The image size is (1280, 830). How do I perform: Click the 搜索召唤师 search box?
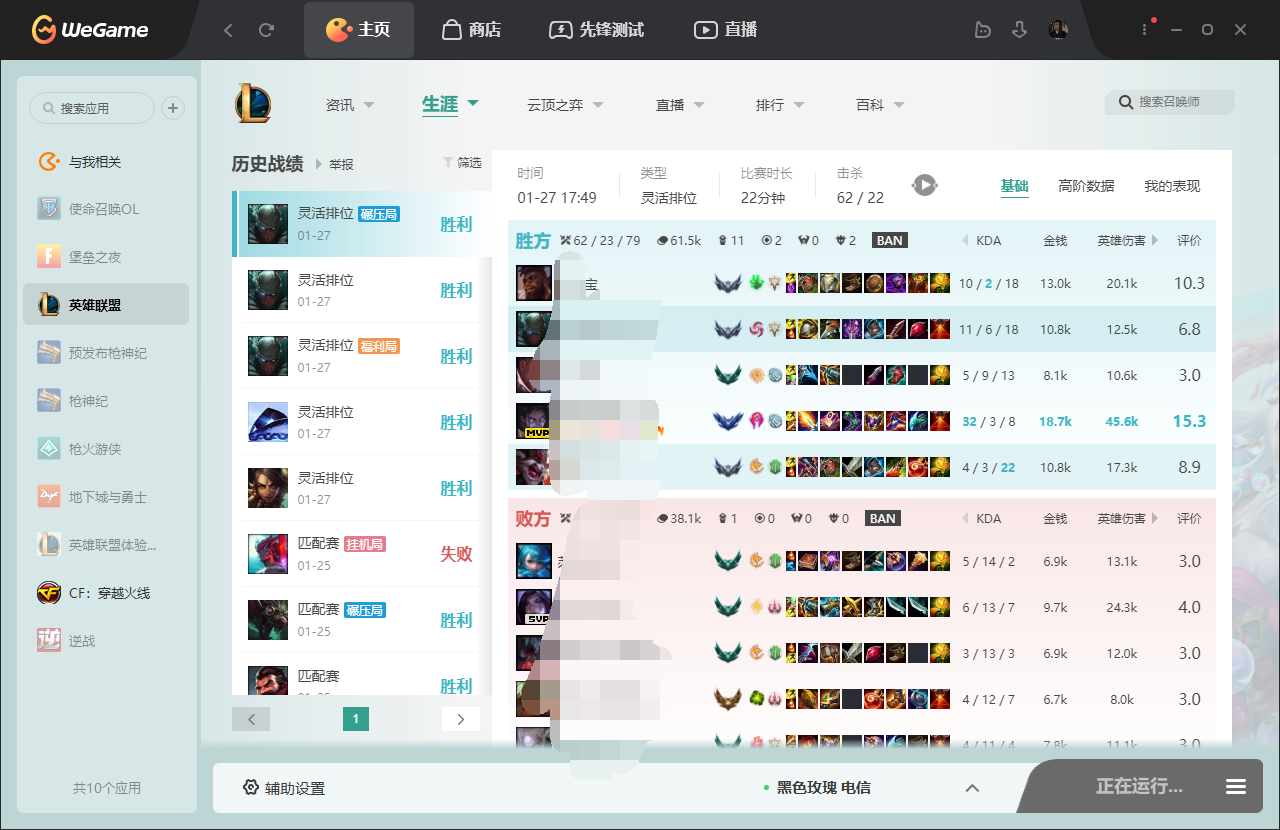click(x=1170, y=102)
